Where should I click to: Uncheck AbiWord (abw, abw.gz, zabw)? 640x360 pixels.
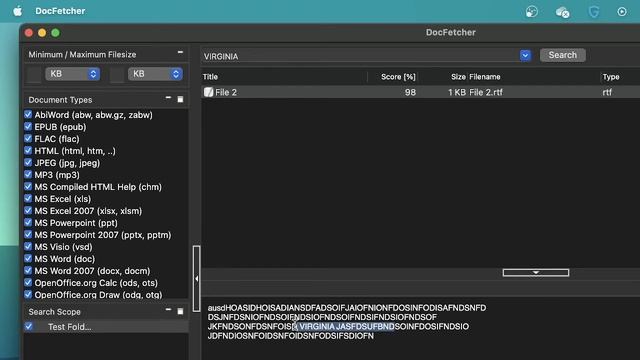click(28, 115)
